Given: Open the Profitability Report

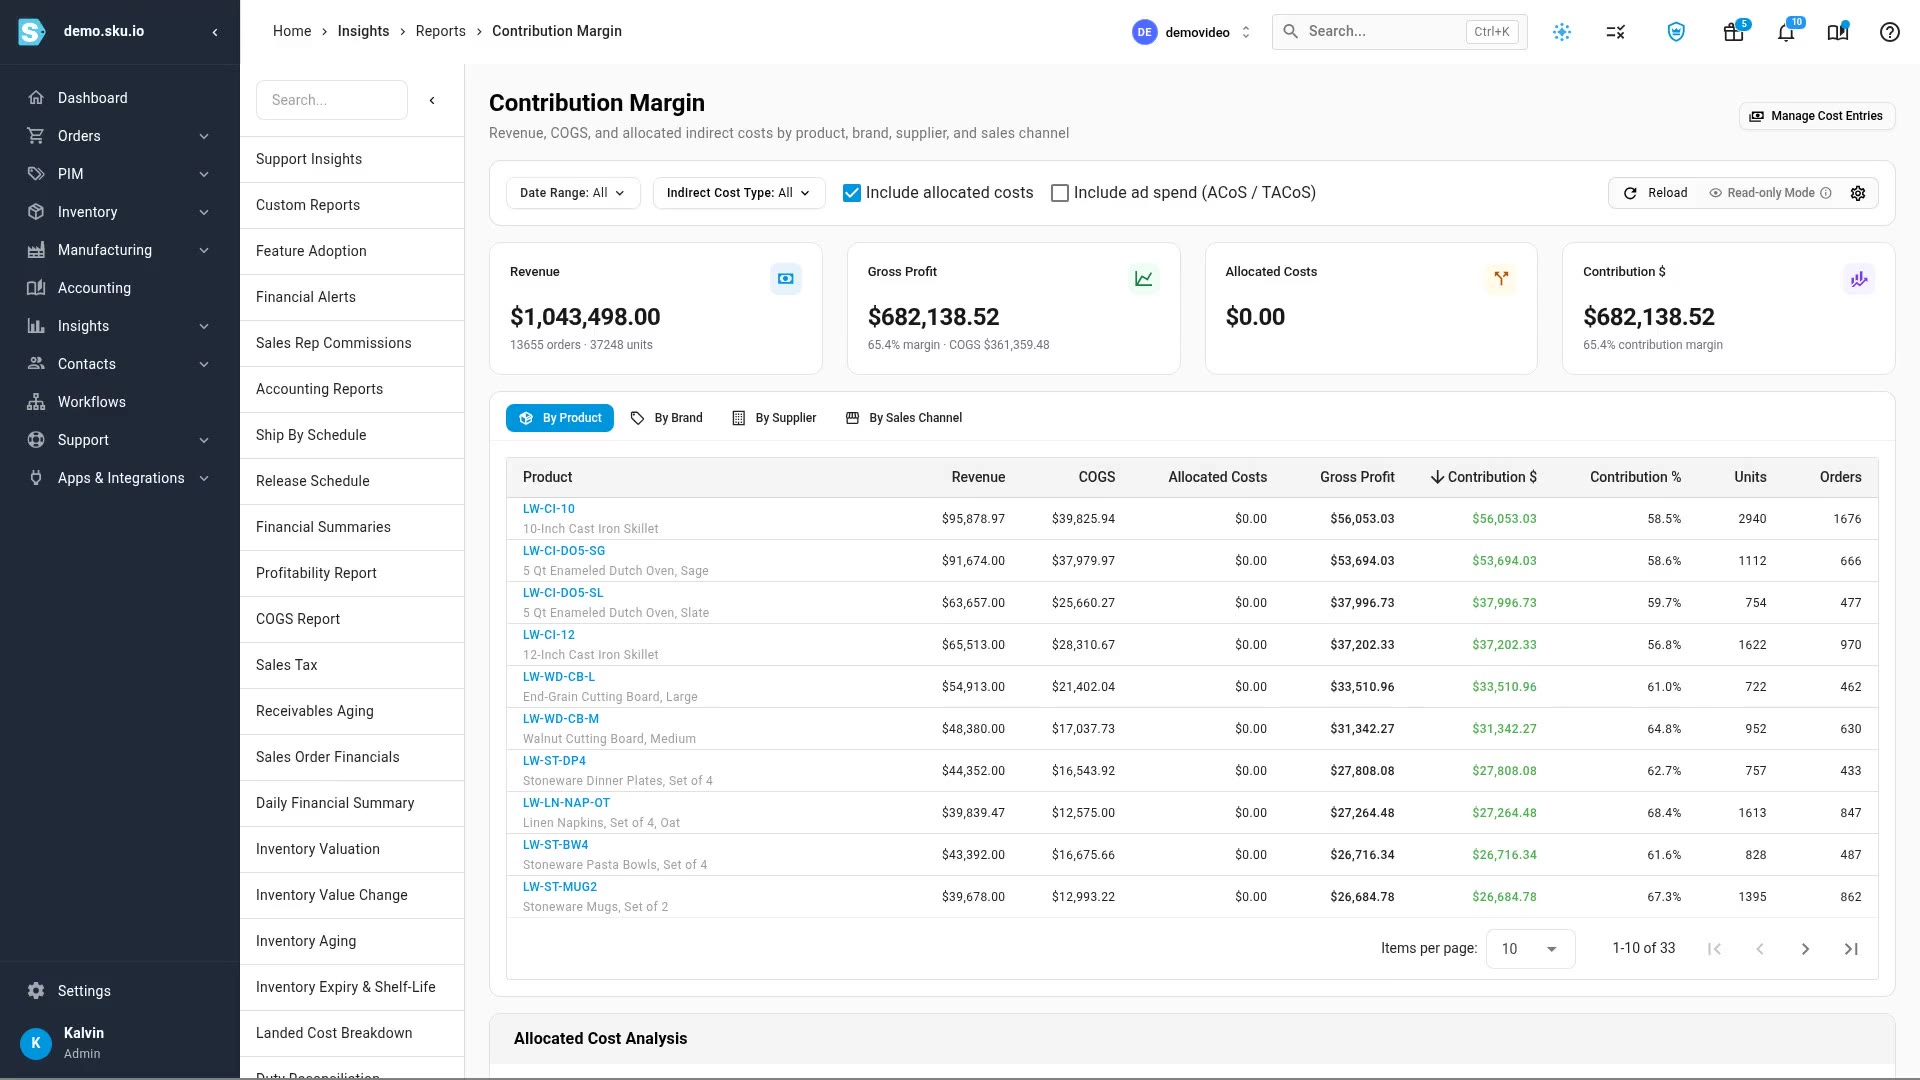Looking at the screenshot, I should [352, 573].
